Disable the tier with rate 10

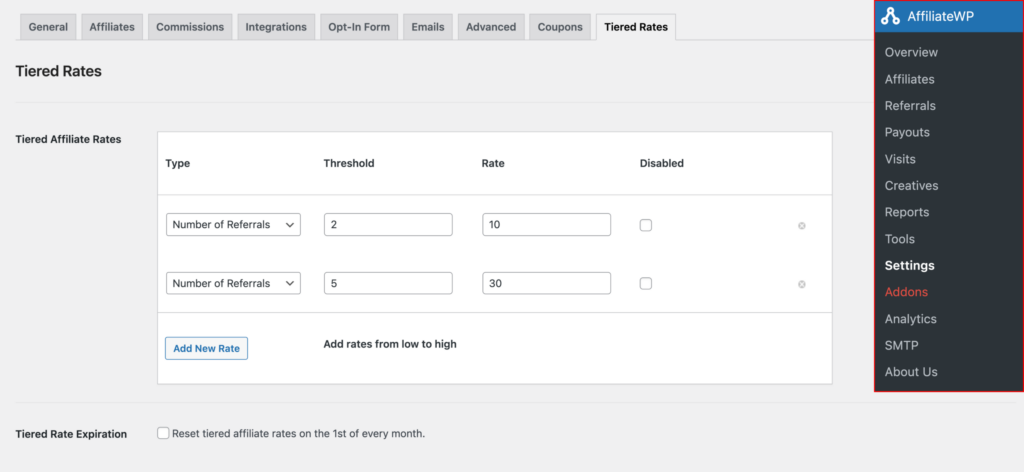point(645,225)
